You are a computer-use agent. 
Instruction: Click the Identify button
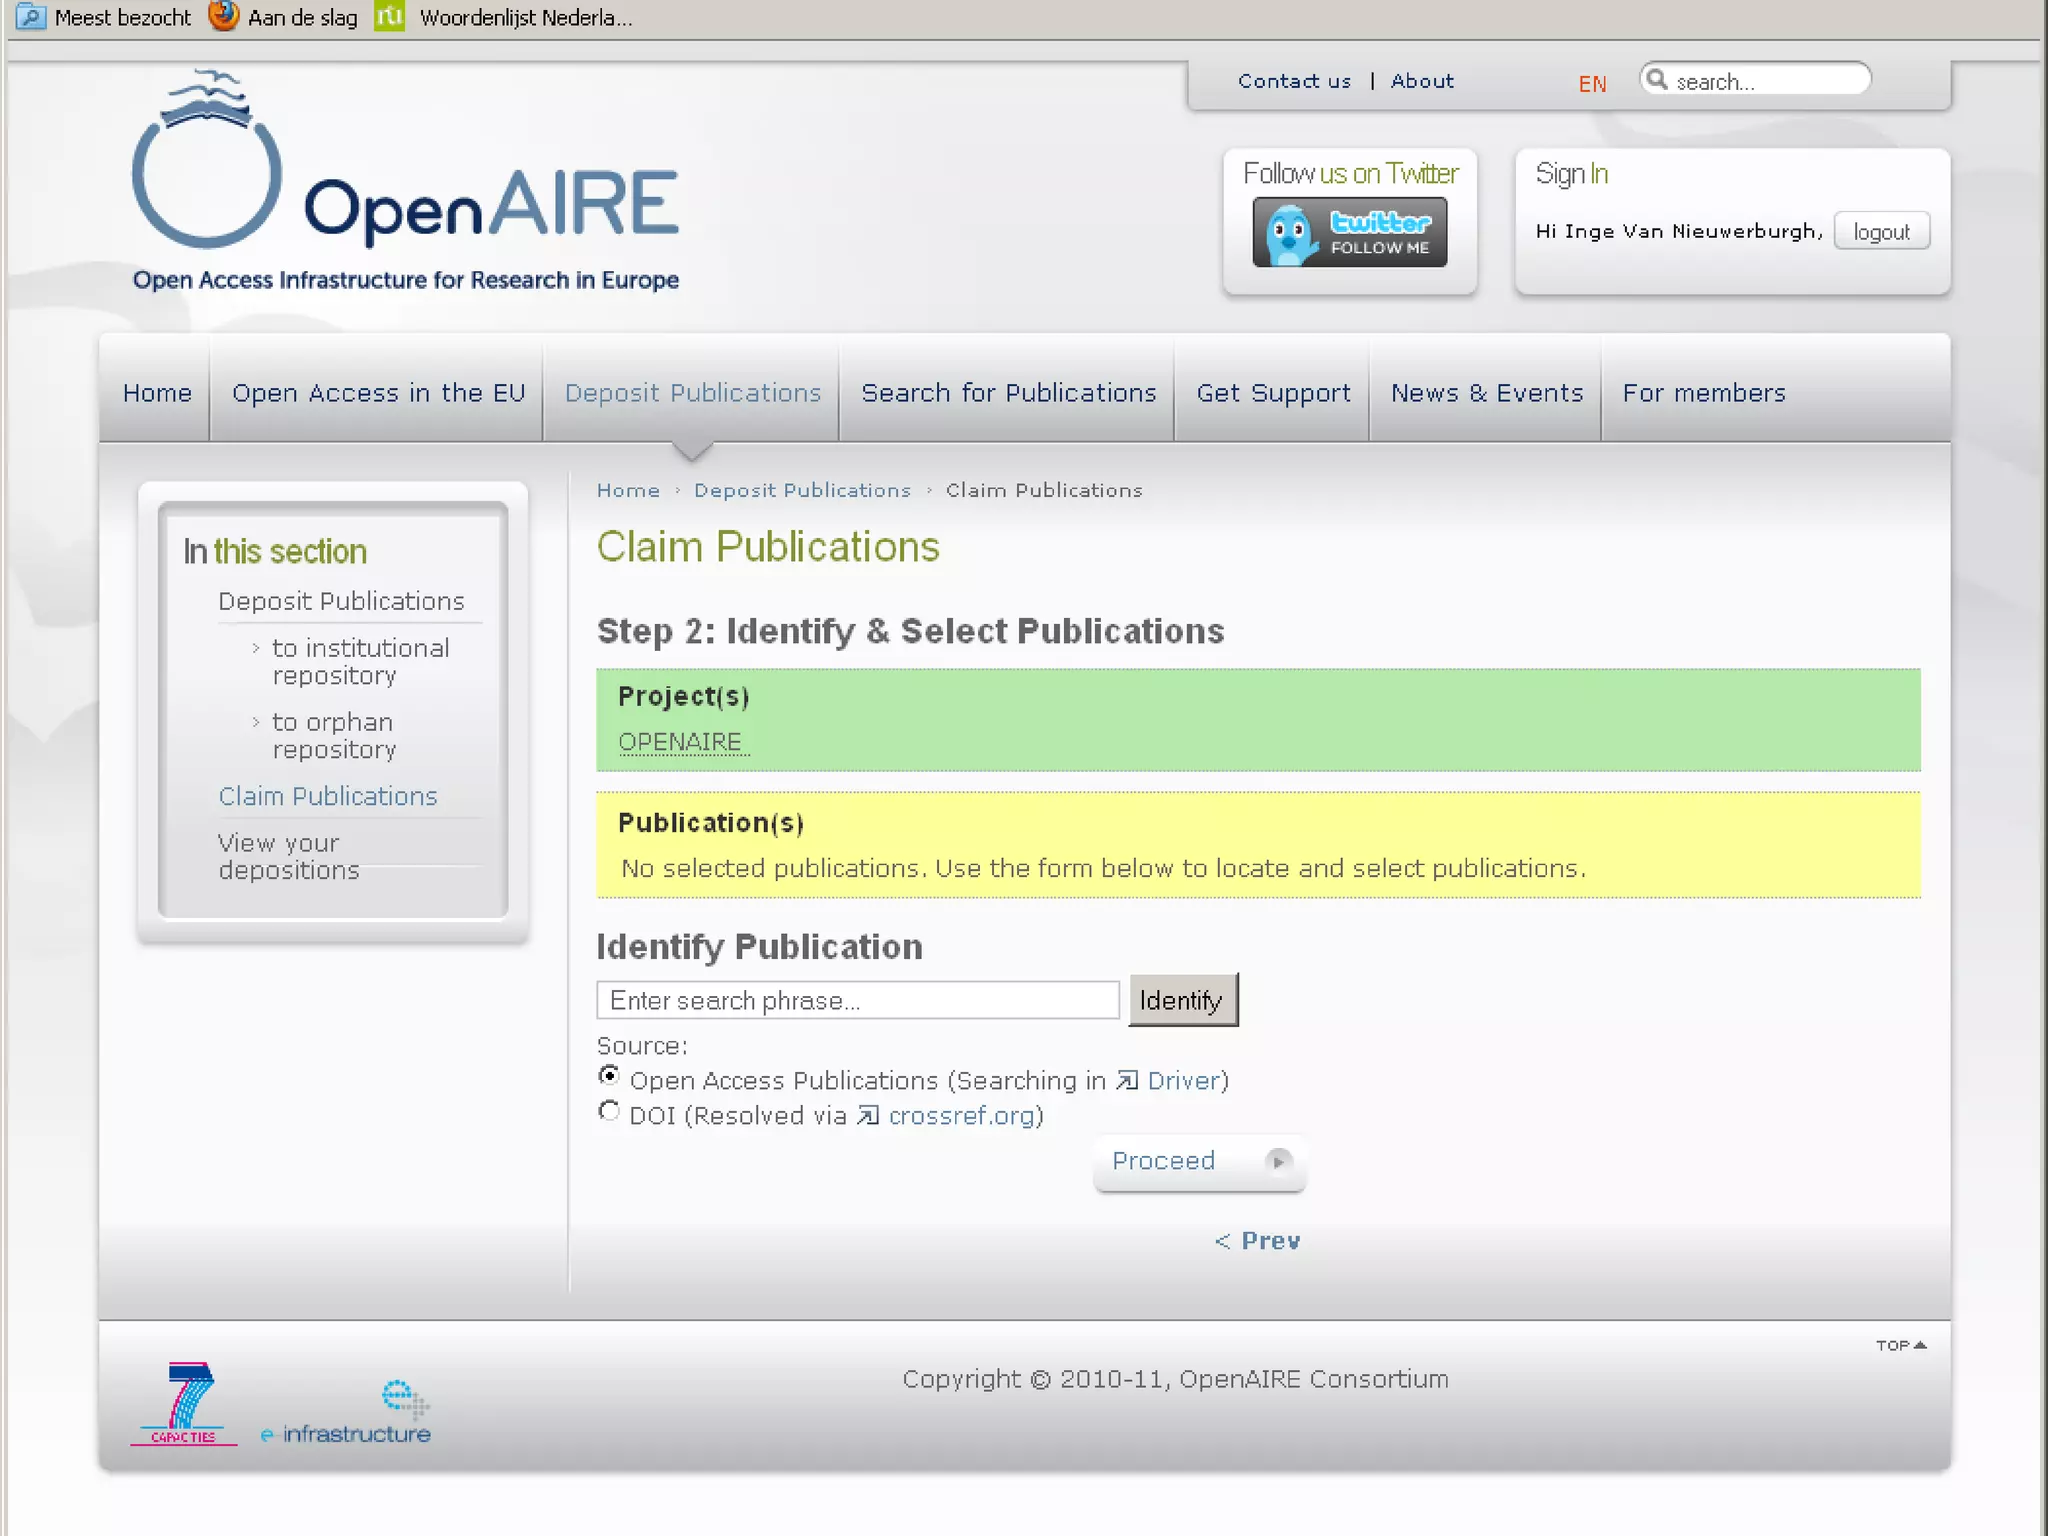click(1183, 1000)
